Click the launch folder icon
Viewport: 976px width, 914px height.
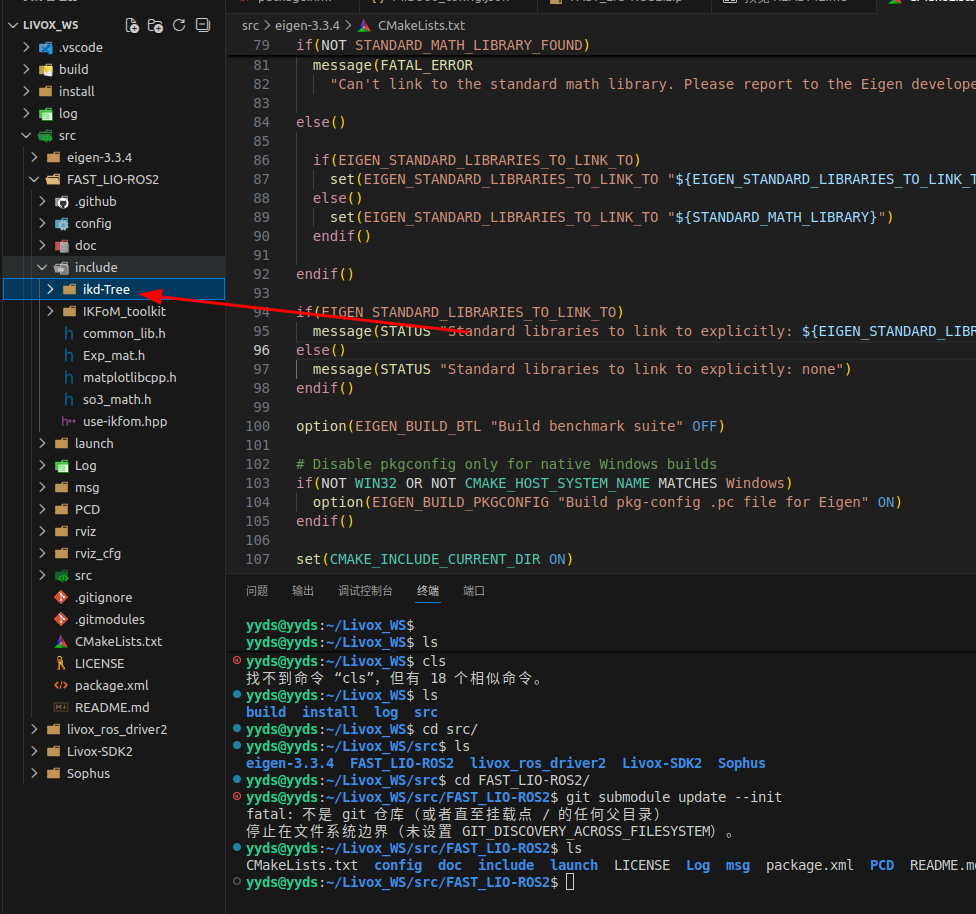pyautogui.click(x=62, y=443)
